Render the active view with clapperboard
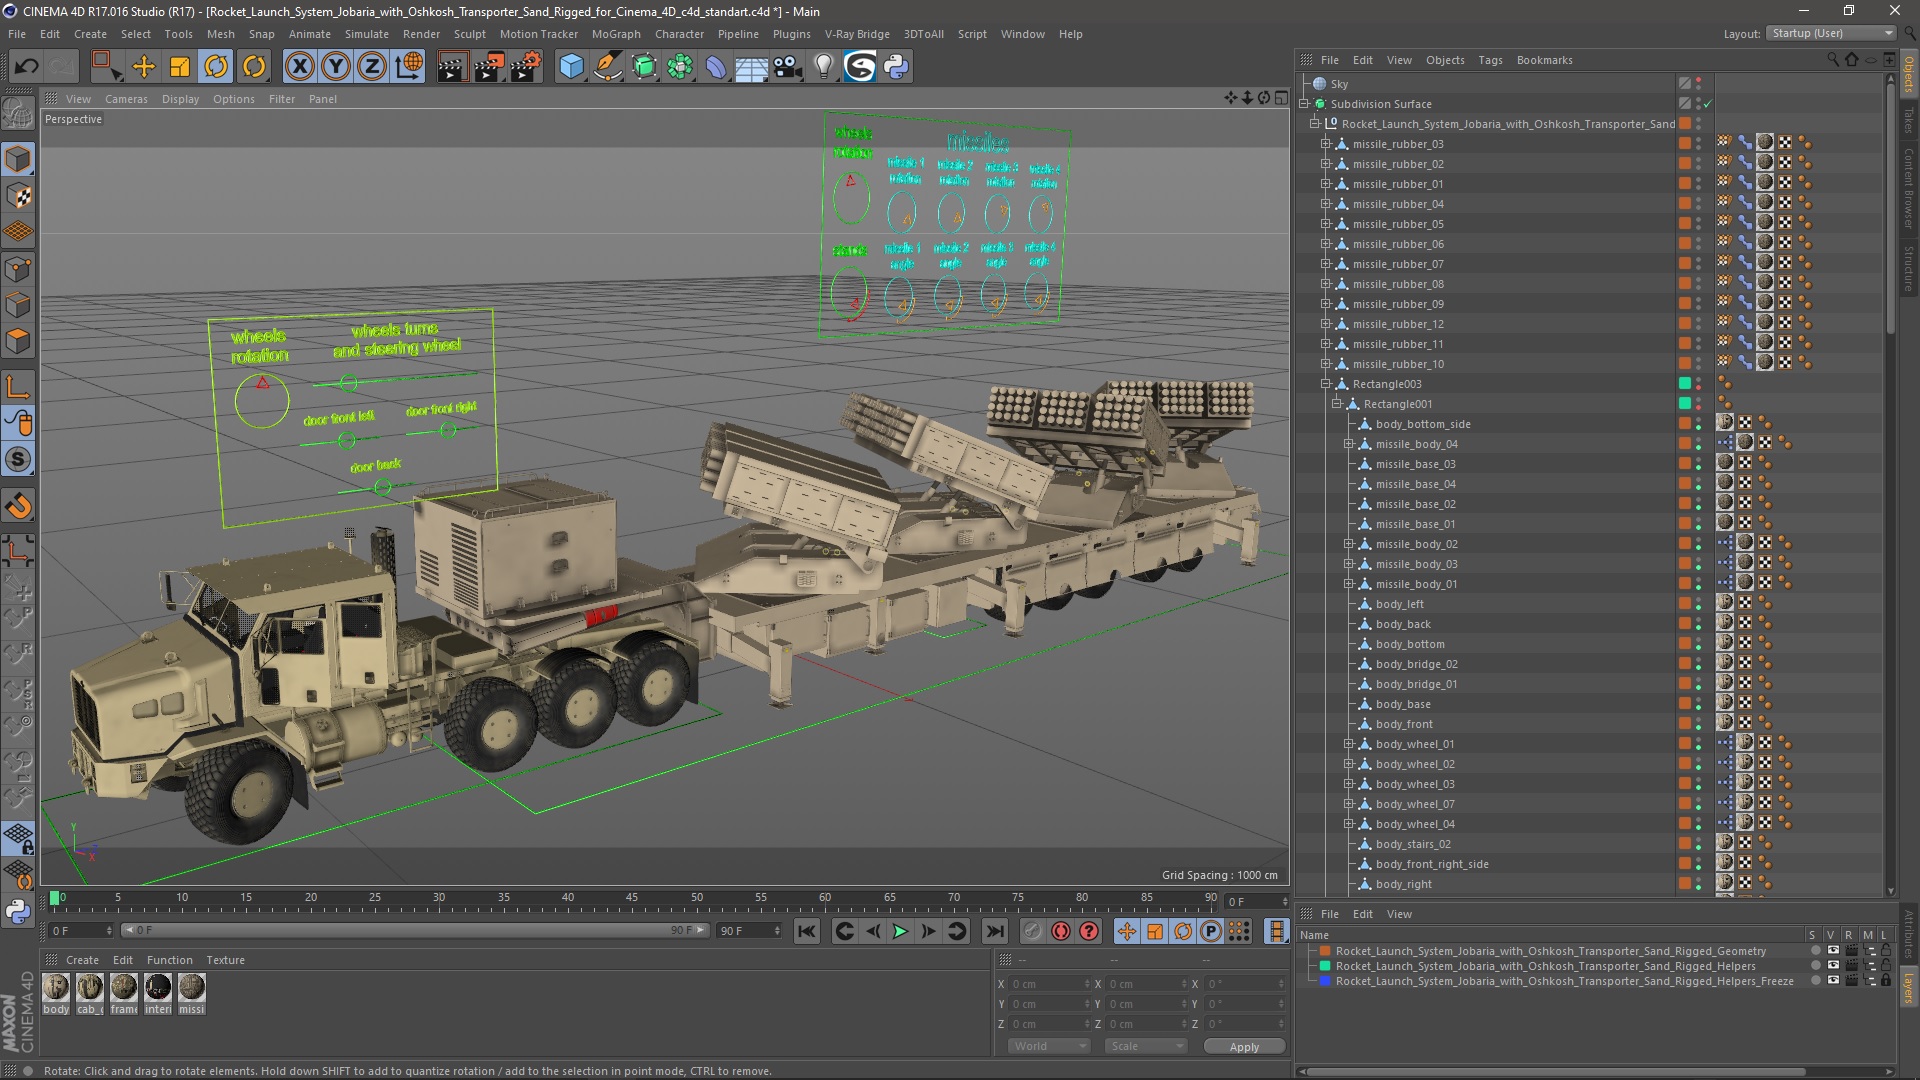The image size is (1920, 1080). click(452, 67)
